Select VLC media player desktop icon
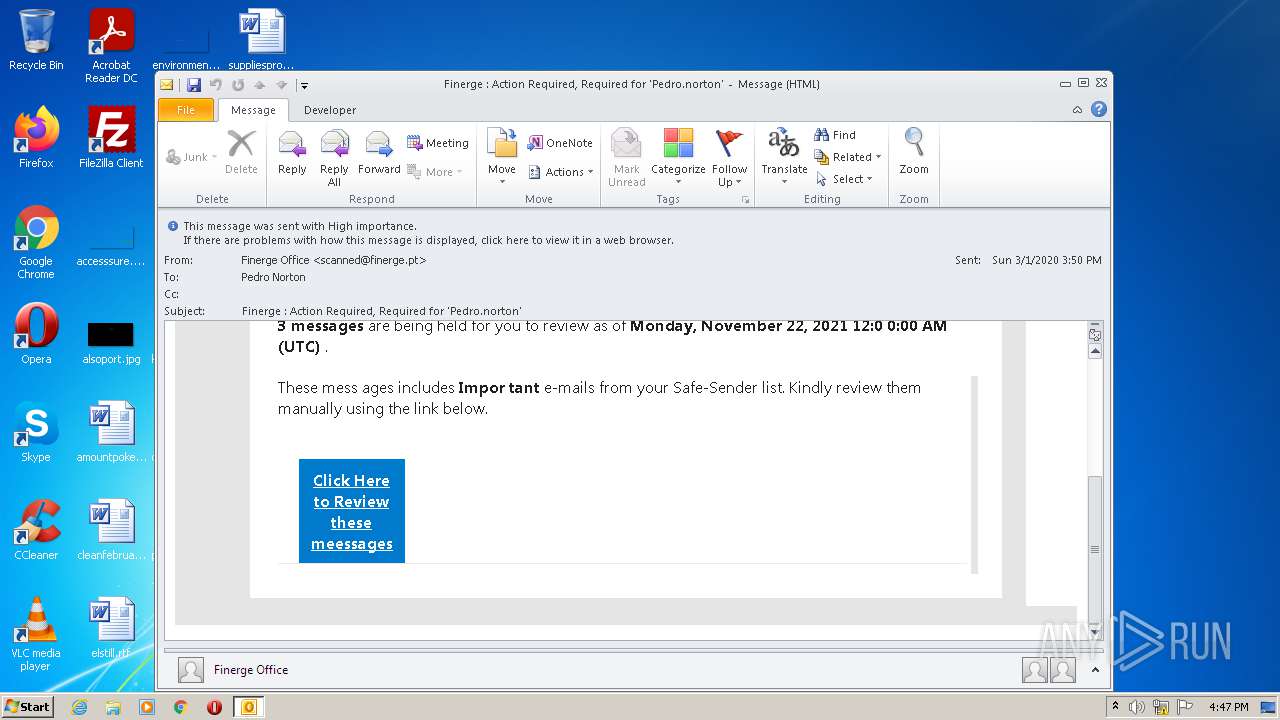The height and width of the screenshot is (720, 1280). tap(36, 634)
